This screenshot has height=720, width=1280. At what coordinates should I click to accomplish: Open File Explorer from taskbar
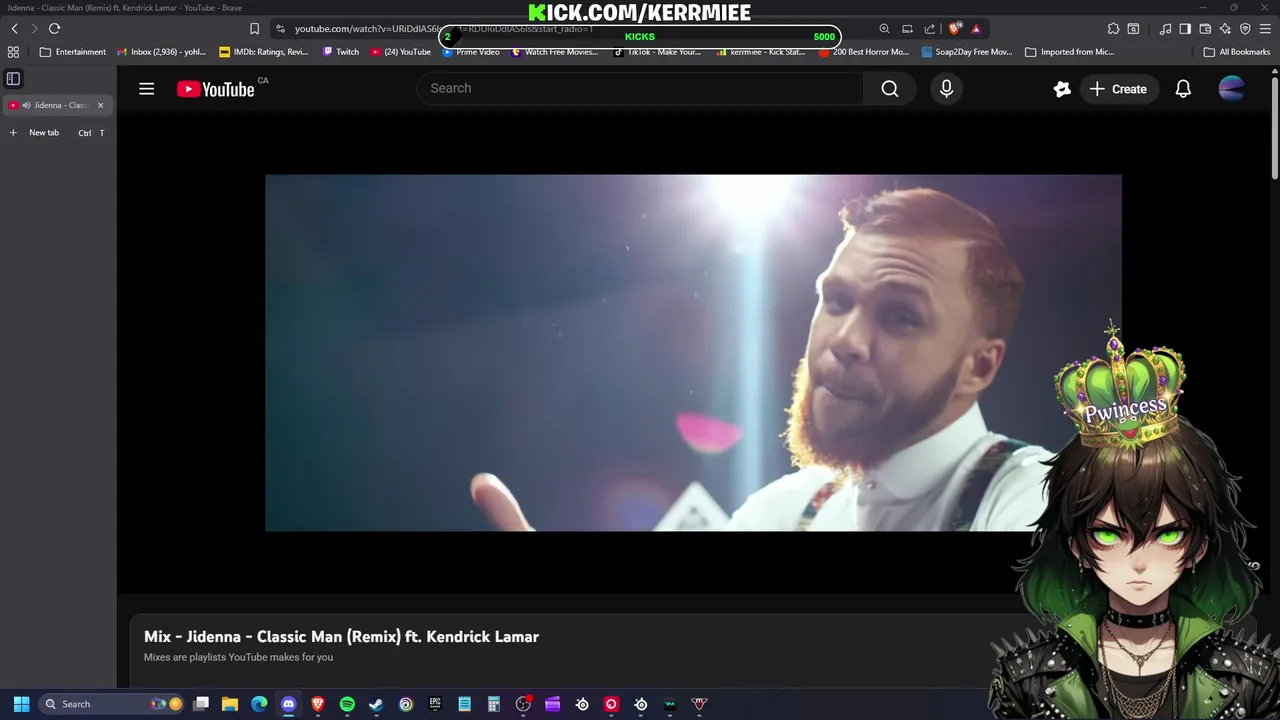click(230, 704)
